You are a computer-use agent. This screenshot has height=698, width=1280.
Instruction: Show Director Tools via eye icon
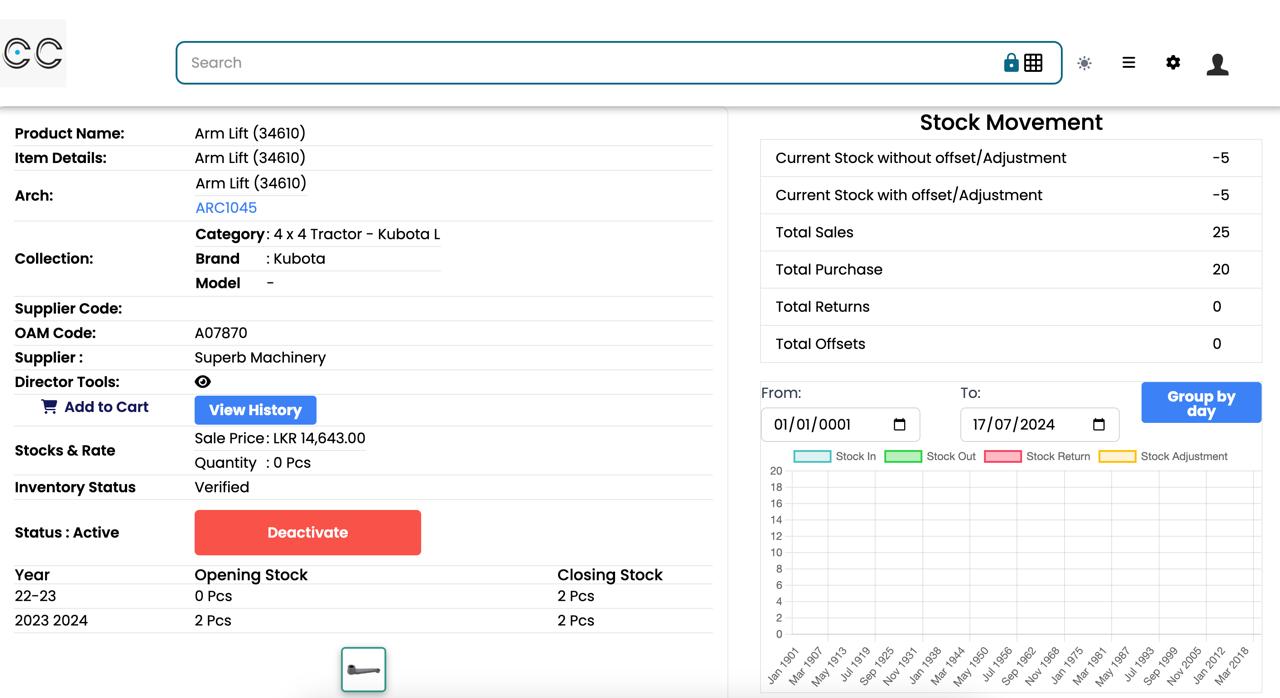[203, 382]
